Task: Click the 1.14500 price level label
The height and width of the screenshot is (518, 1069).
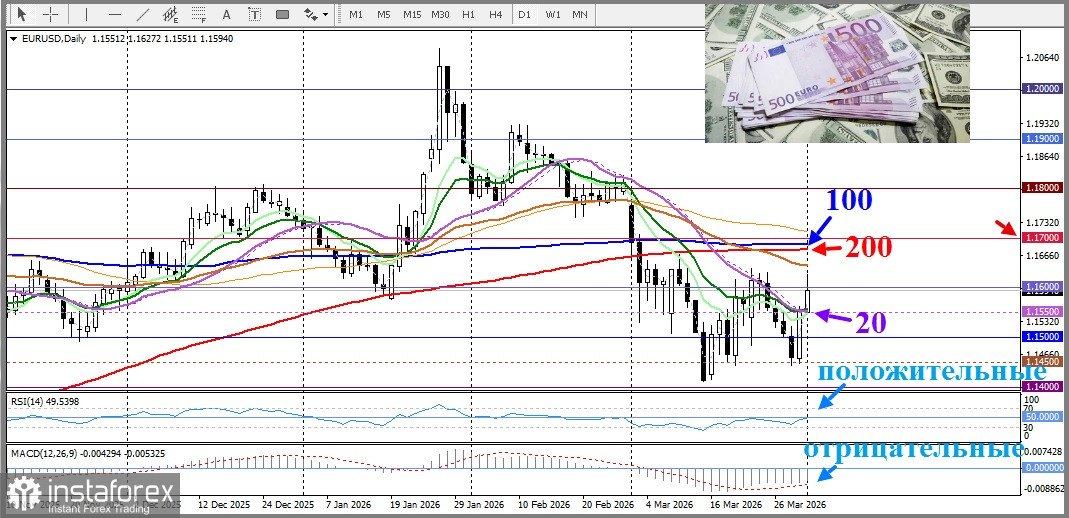Action: [x=1042, y=361]
